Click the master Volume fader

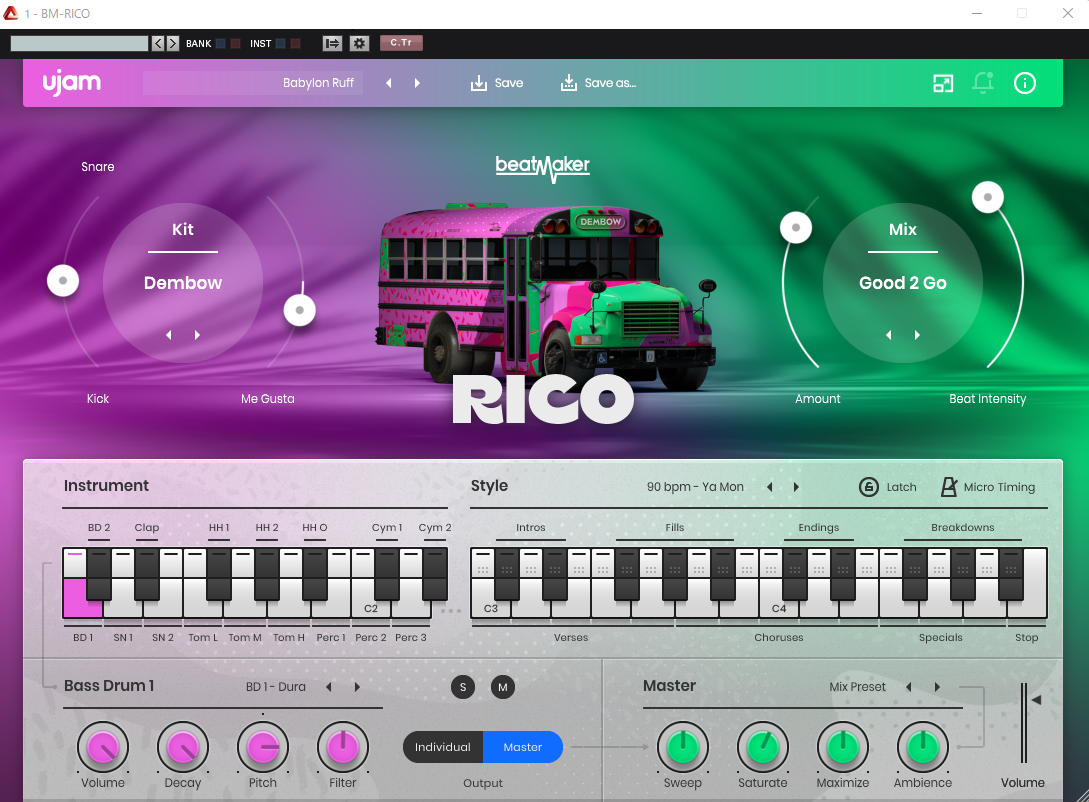click(x=1024, y=724)
